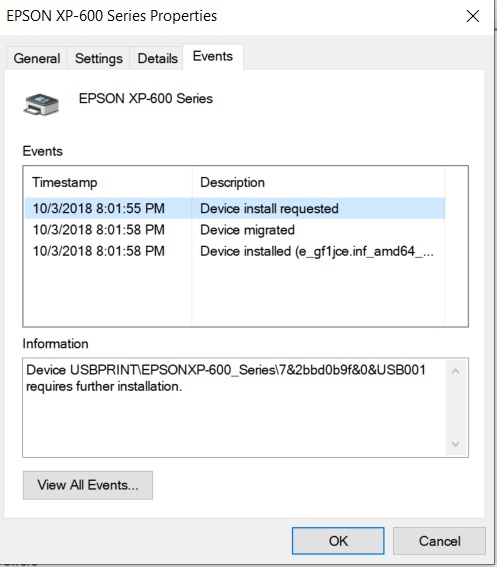Image resolution: width=497 pixels, height=567 pixels.
Task: Click the EPSON XP-600 Series device name label
Action: pos(146,98)
